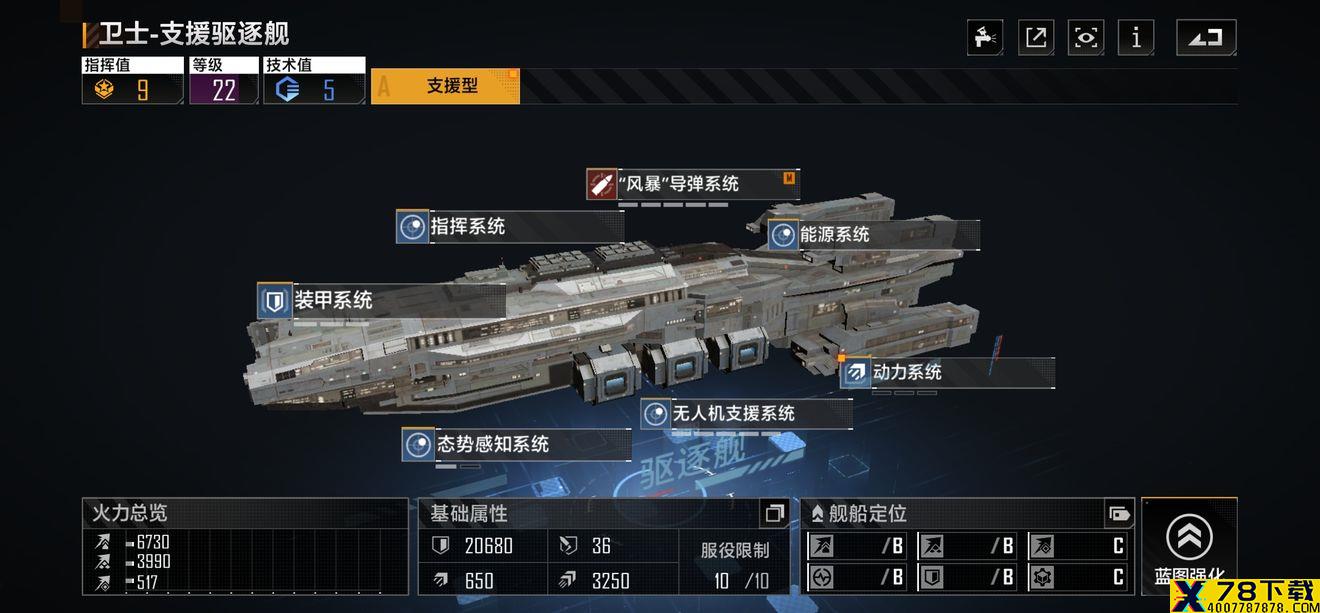Click the 等级 level 22 box
The width and height of the screenshot is (1320, 613).
coord(224,81)
